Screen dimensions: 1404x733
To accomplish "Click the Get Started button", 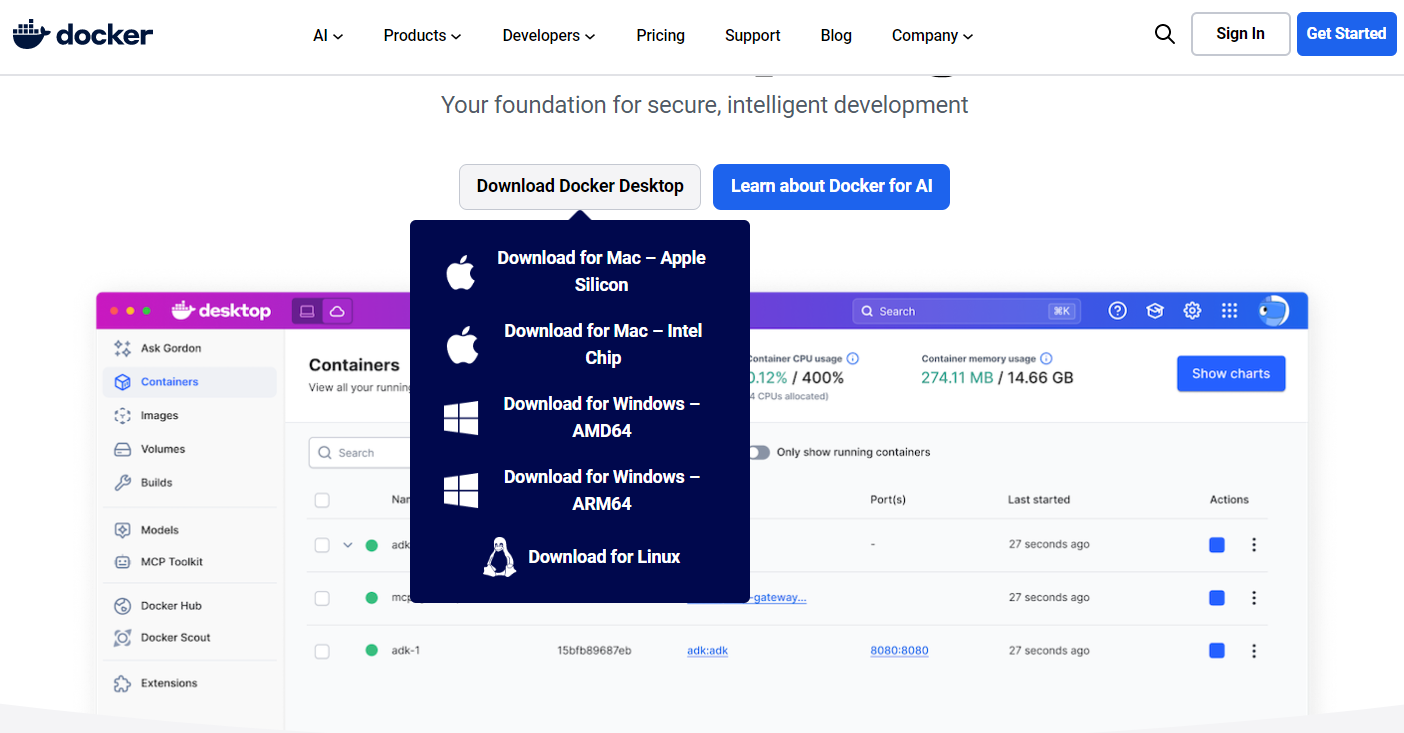I will coord(1346,34).
